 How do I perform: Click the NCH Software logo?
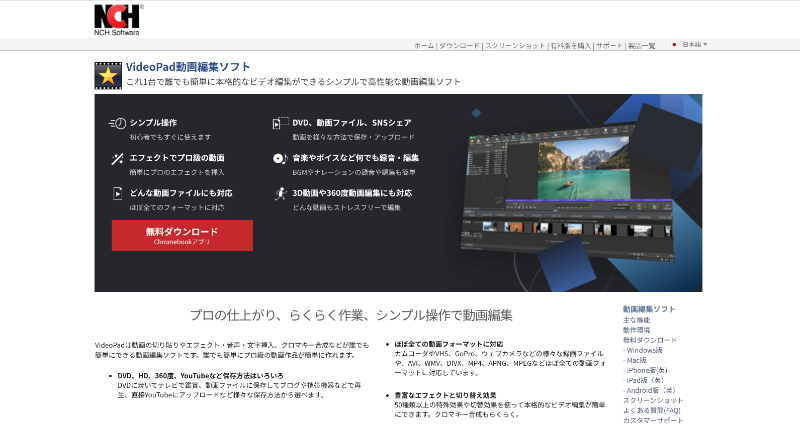click(x=118, y=20)
